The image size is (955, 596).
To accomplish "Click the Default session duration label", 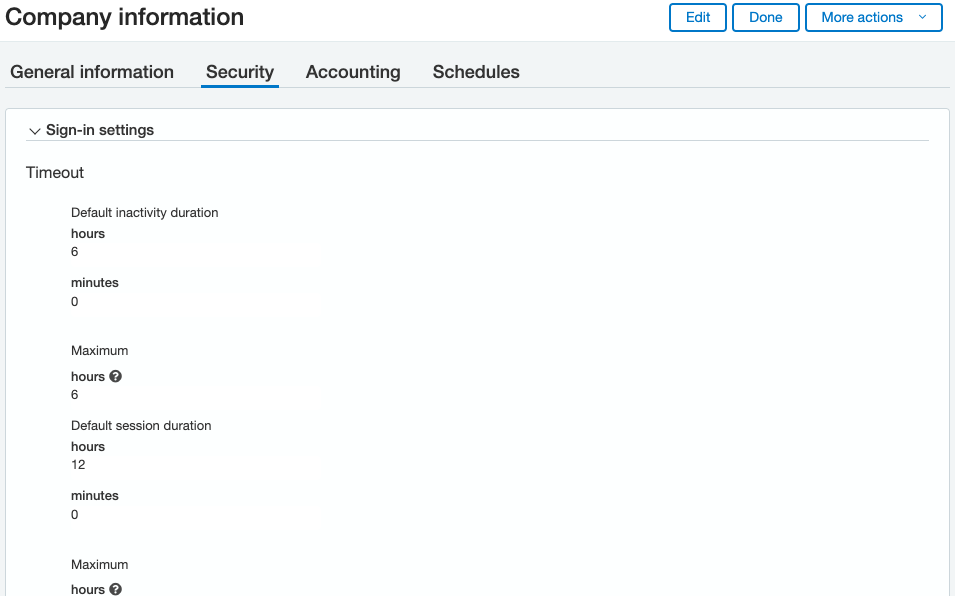I will [141, 426].
